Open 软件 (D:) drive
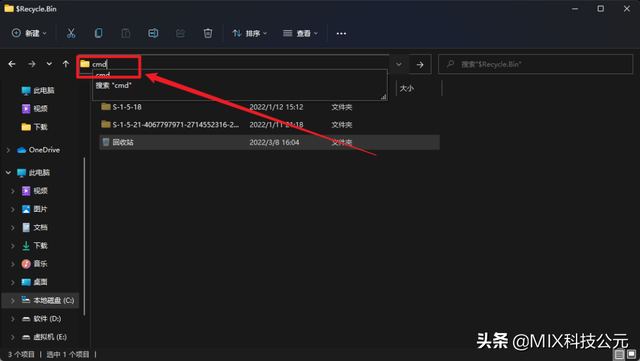640x361 pixels. click(41, 319)
